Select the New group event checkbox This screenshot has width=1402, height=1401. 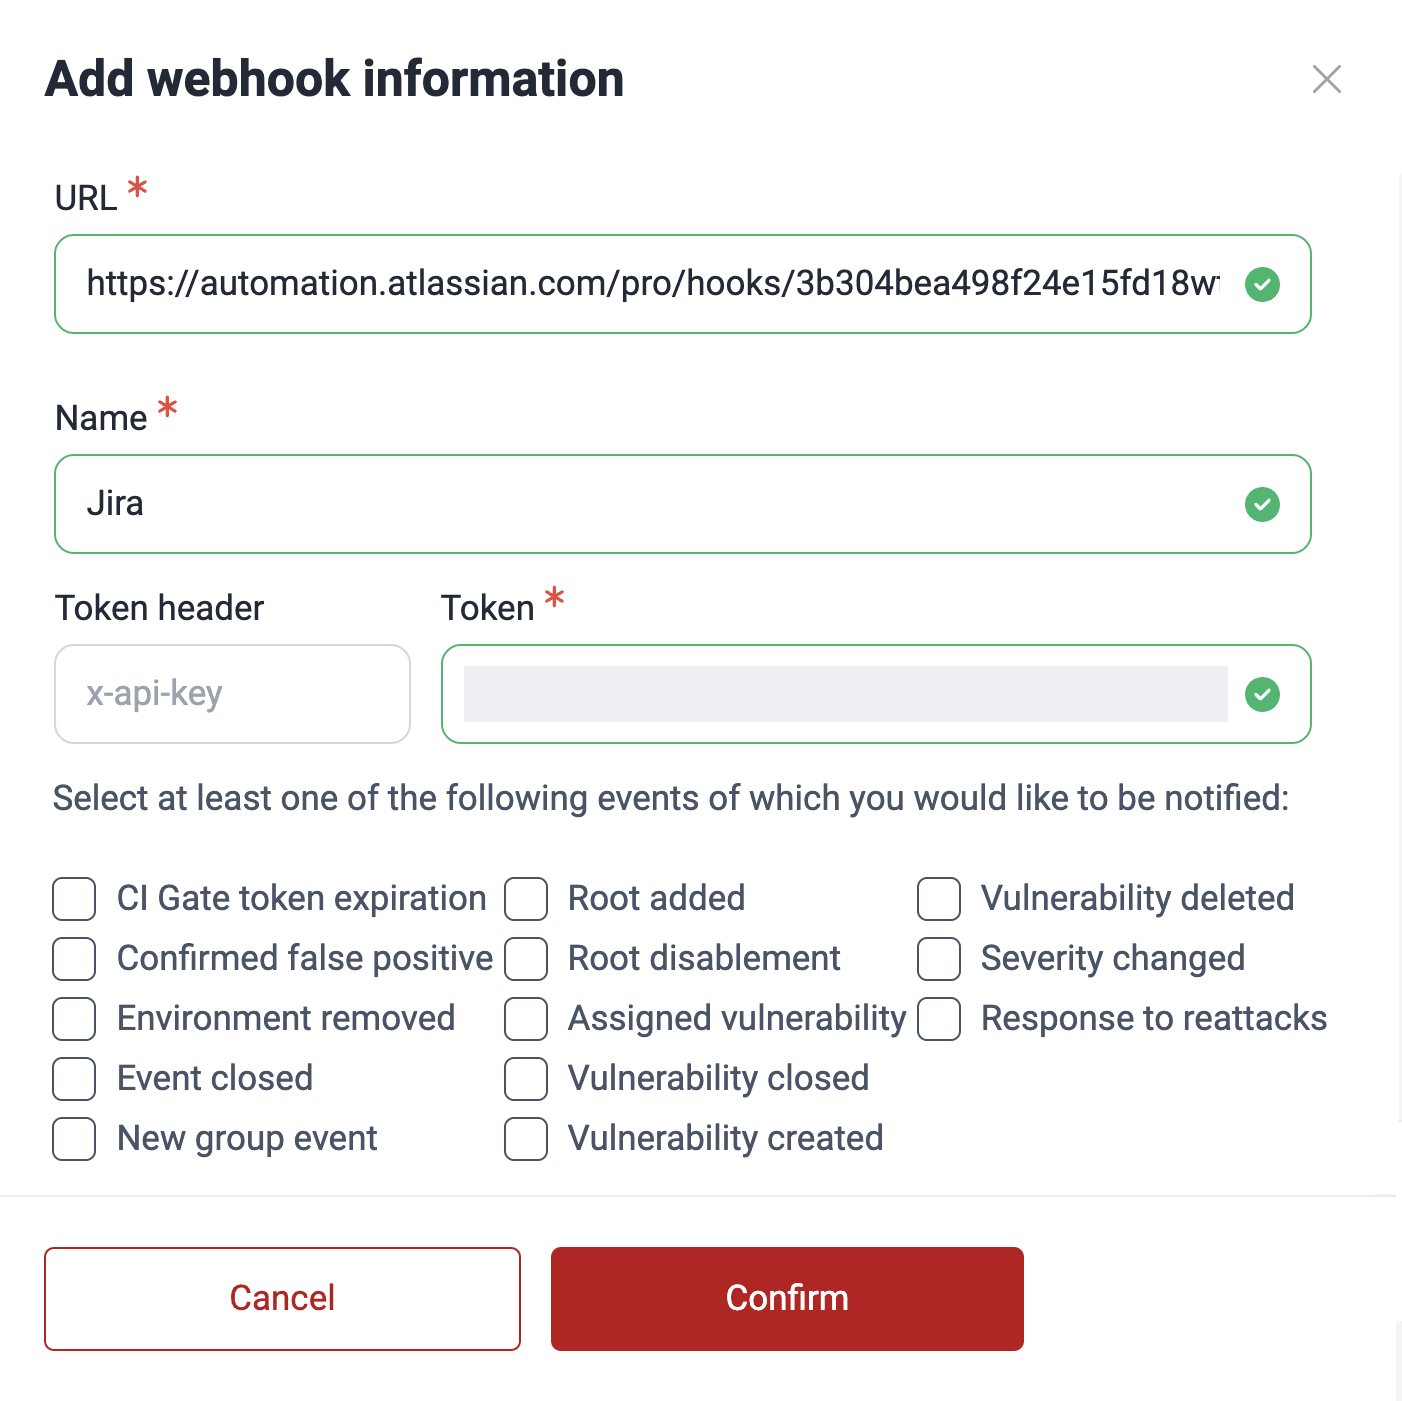(x=74, y=1138)
